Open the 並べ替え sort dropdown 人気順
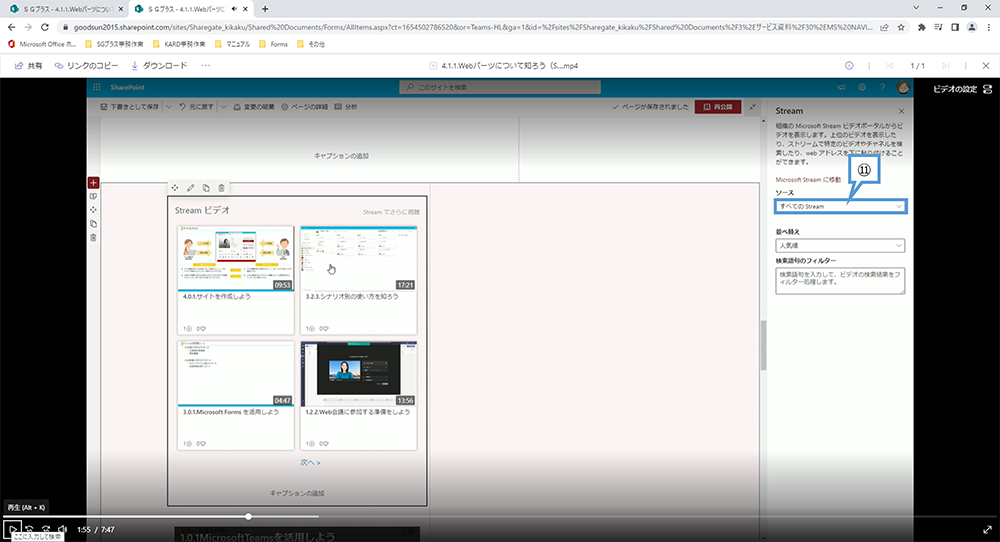 (x=841, y=245)
